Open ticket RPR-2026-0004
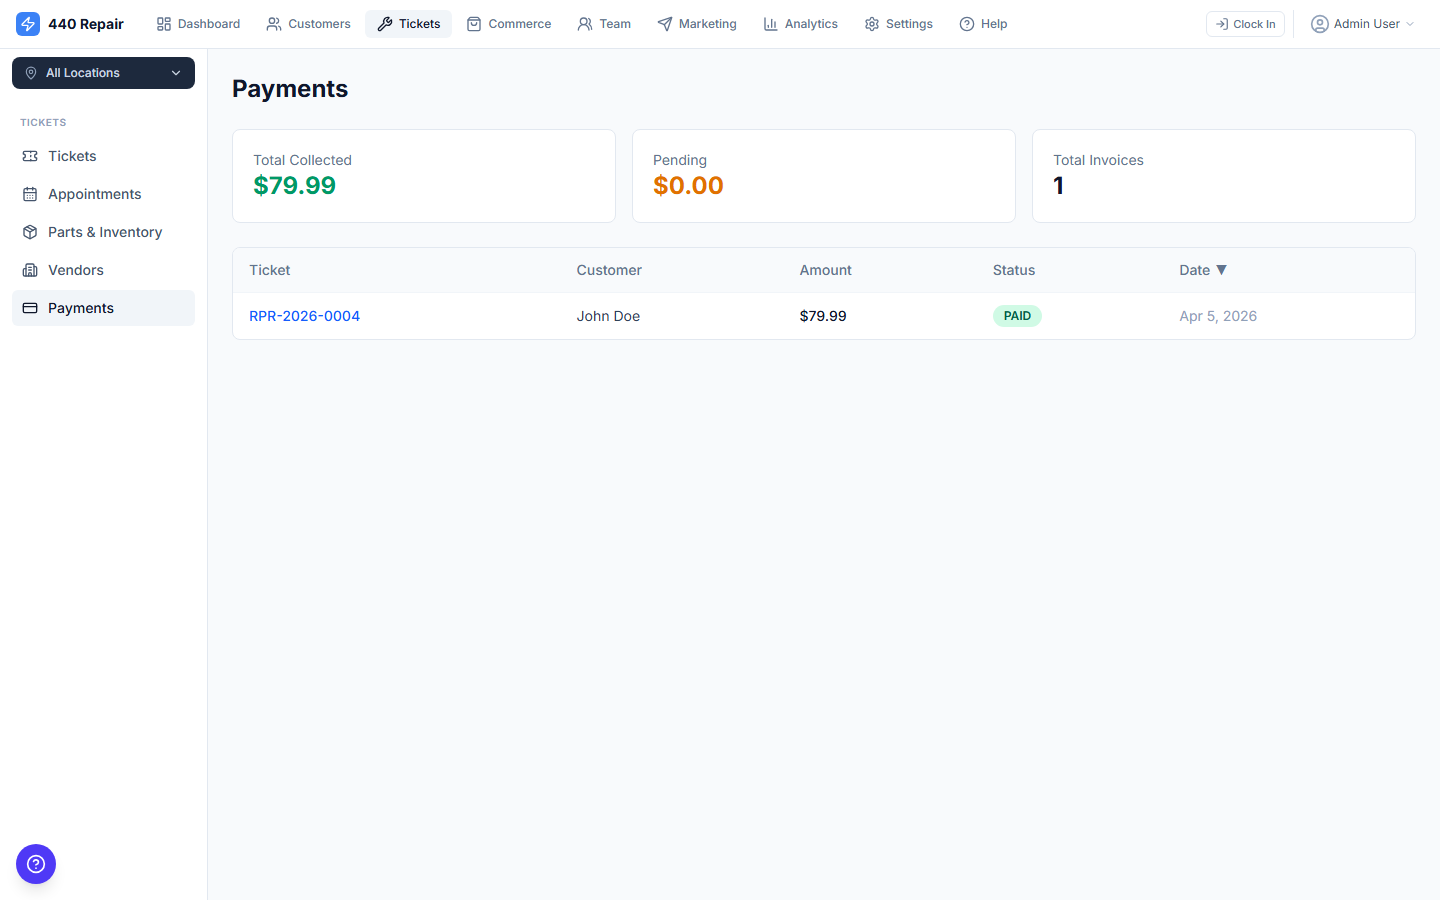1440x900 pixels. 304,316
